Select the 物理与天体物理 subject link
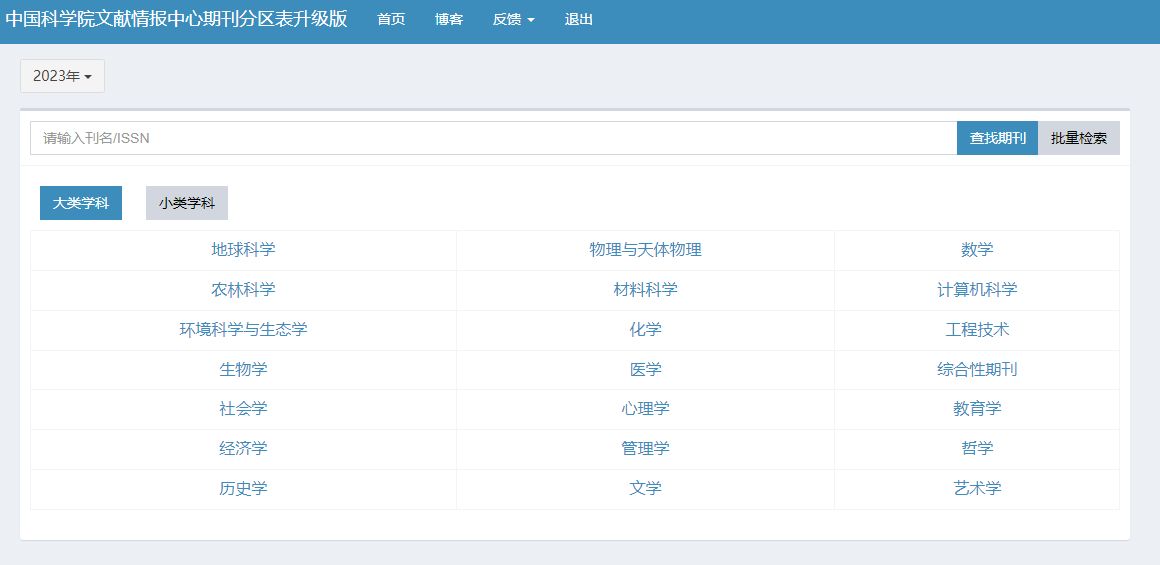This screenshot has height=565, width=1160. coord(645,250)
